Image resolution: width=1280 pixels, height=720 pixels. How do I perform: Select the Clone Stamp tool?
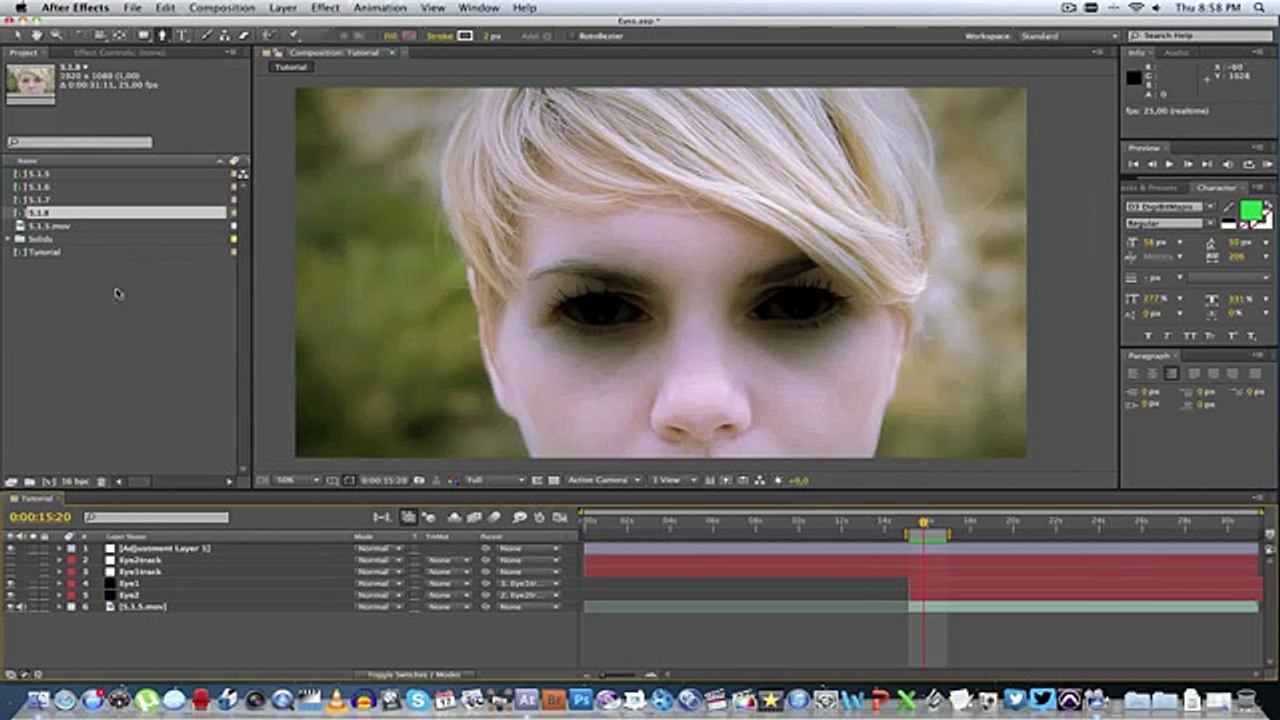point(225,36)
